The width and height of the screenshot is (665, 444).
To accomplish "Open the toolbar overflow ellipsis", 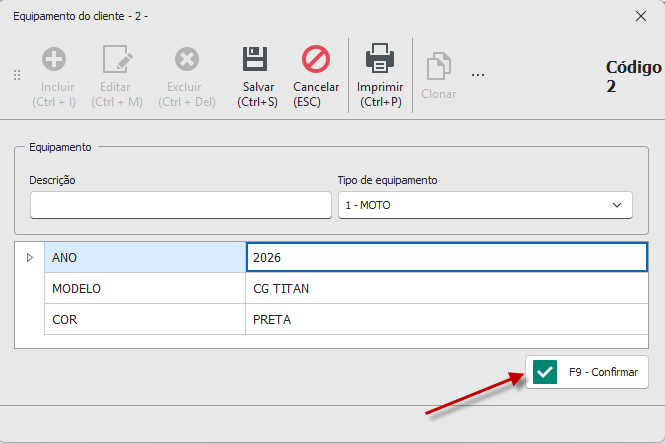I will [478, 75].
